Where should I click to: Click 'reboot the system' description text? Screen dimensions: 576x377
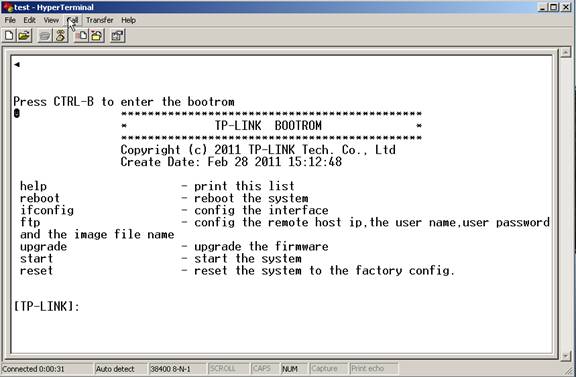[251, 198]
